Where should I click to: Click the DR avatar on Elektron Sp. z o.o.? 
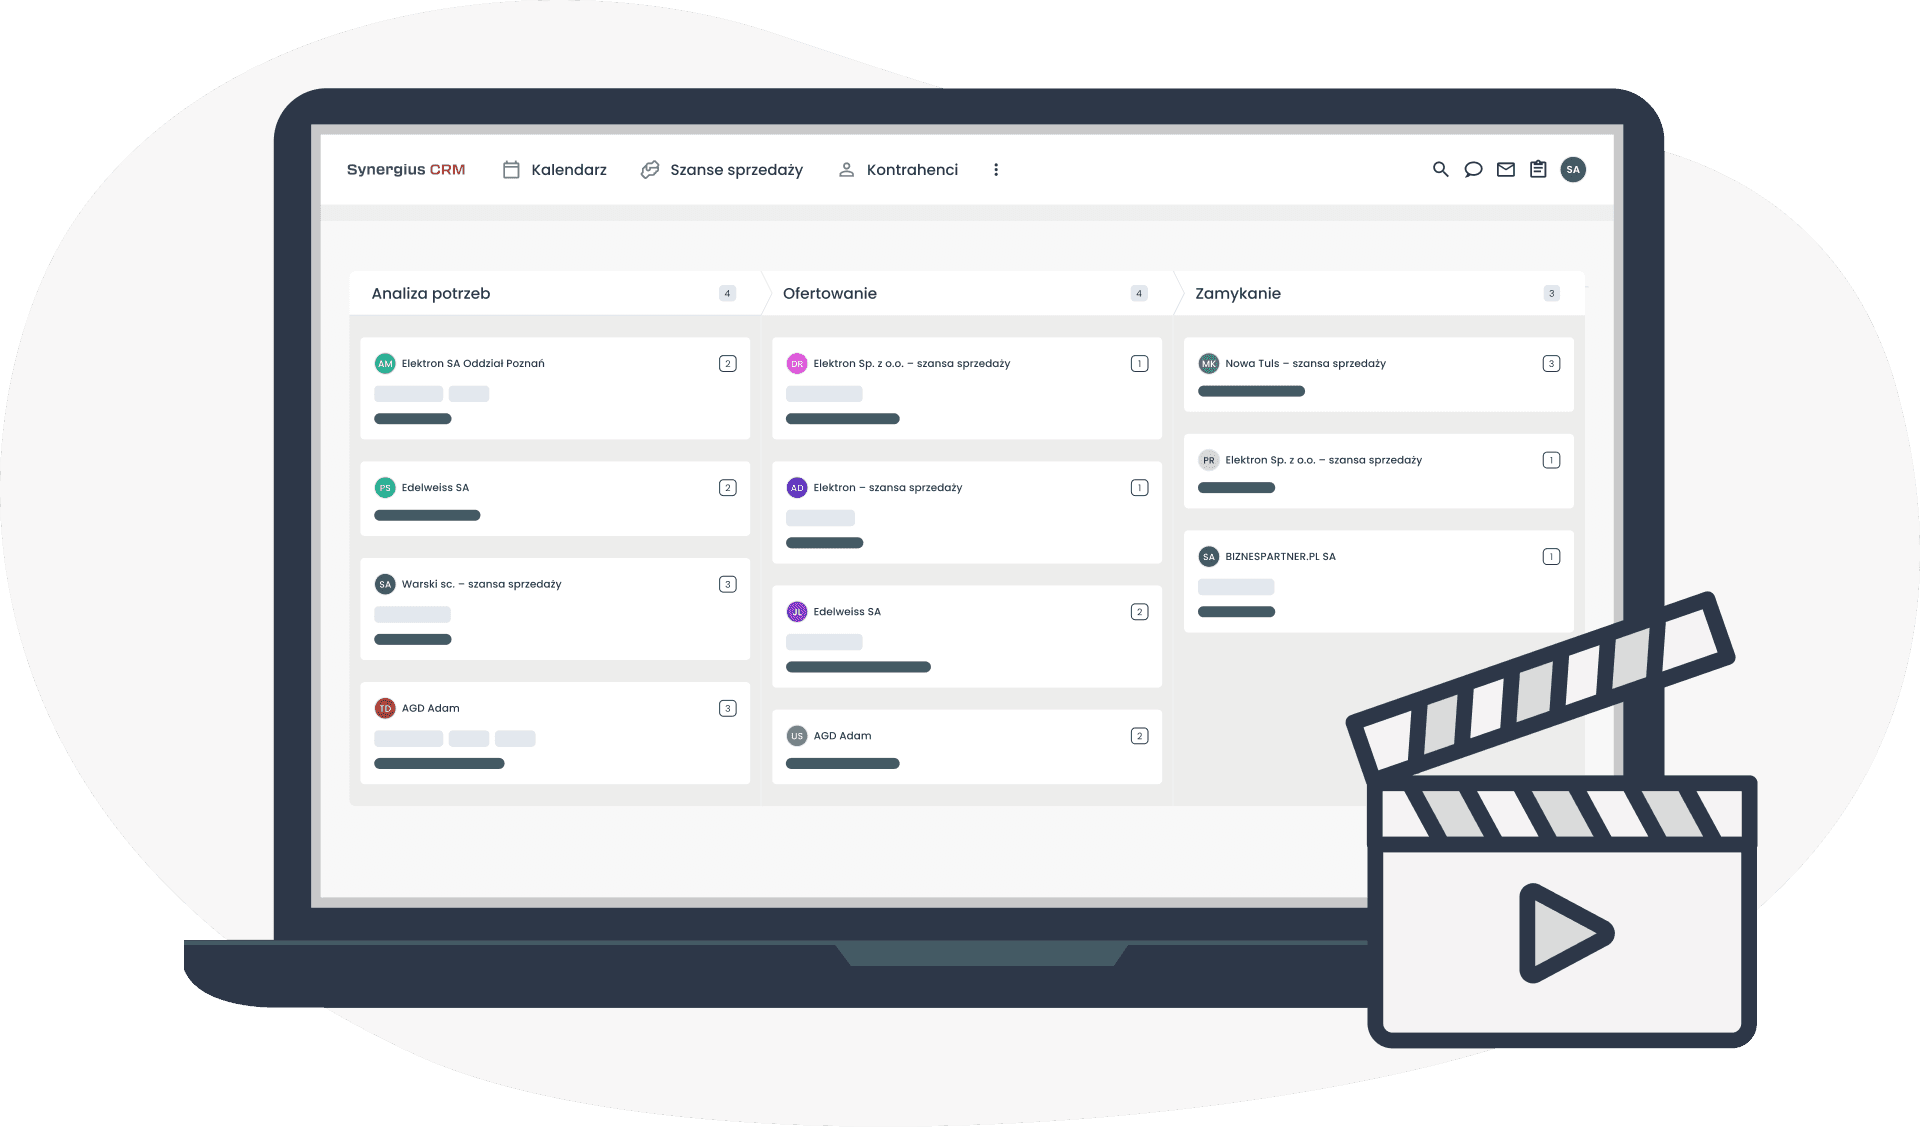(x=797, y=364)
